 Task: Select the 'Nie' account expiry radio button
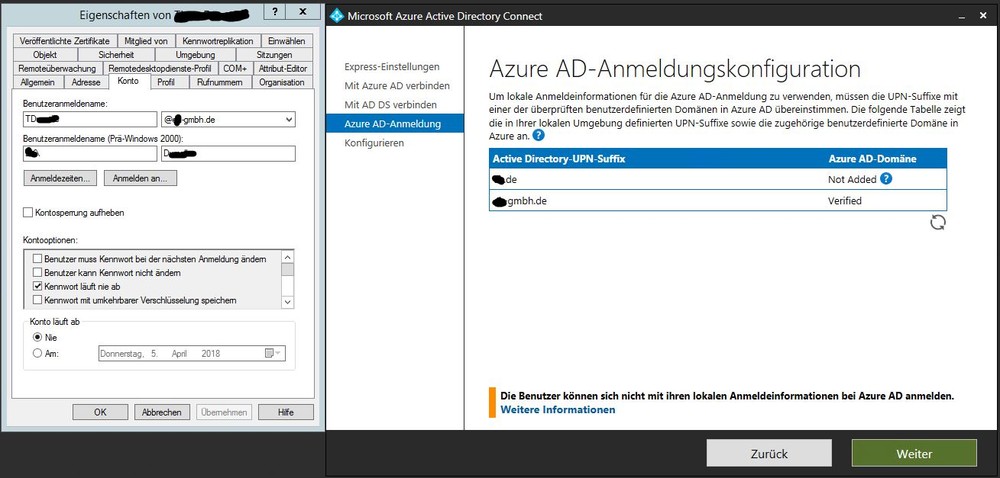(x=38, y=337)
